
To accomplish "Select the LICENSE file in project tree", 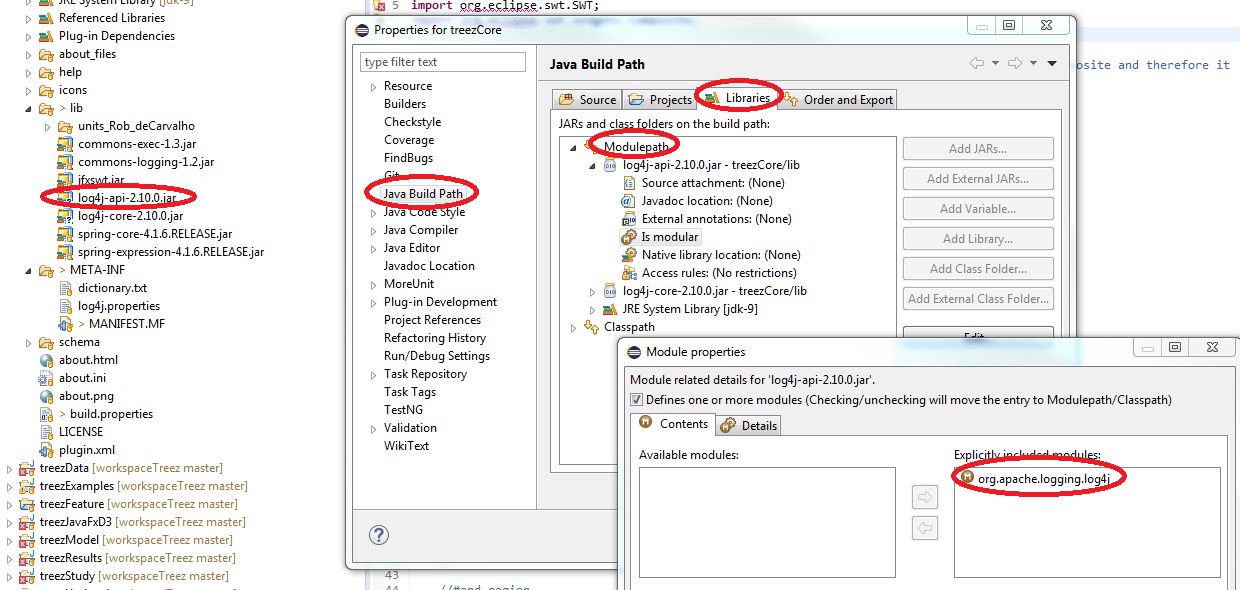I will (81, 432).
